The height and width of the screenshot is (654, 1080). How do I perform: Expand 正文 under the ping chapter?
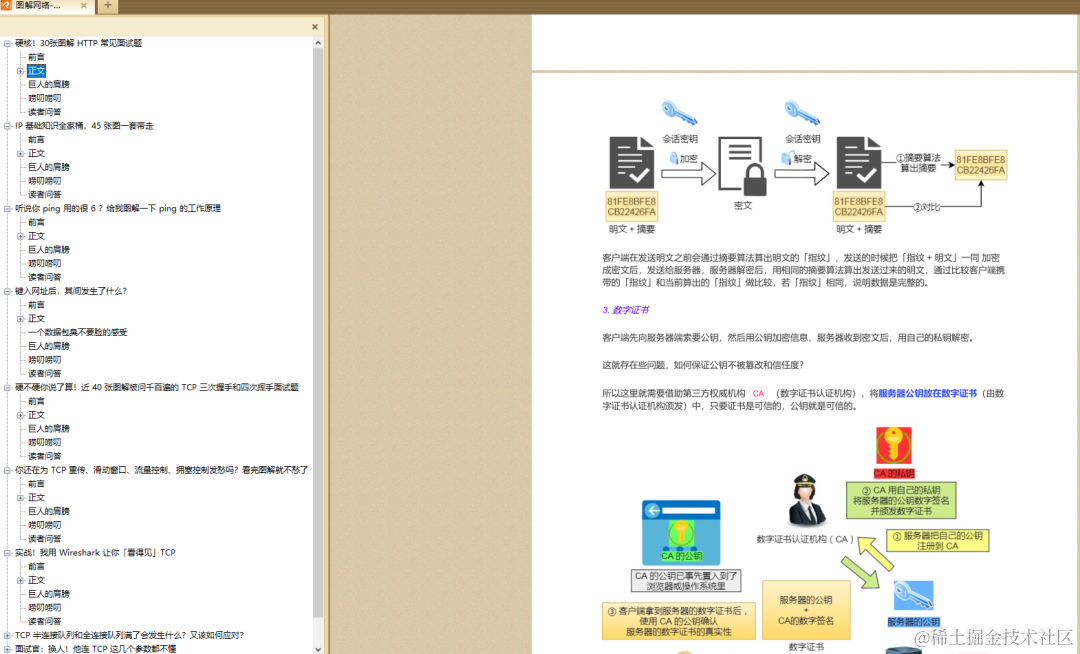tap(20, 235)
